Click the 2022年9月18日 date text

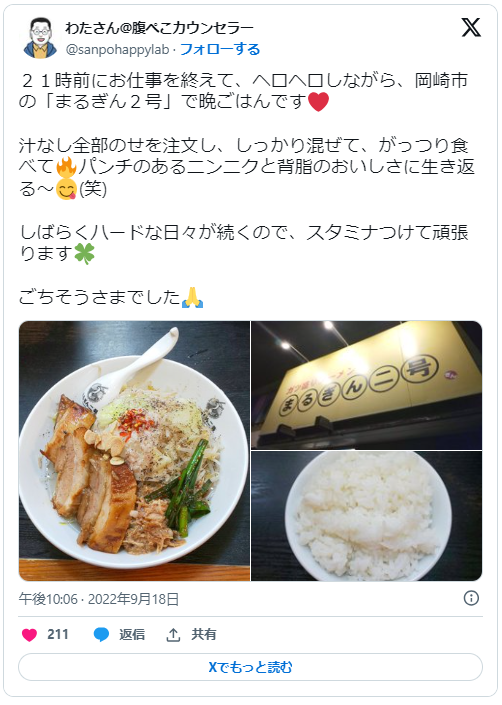(133, 599)
